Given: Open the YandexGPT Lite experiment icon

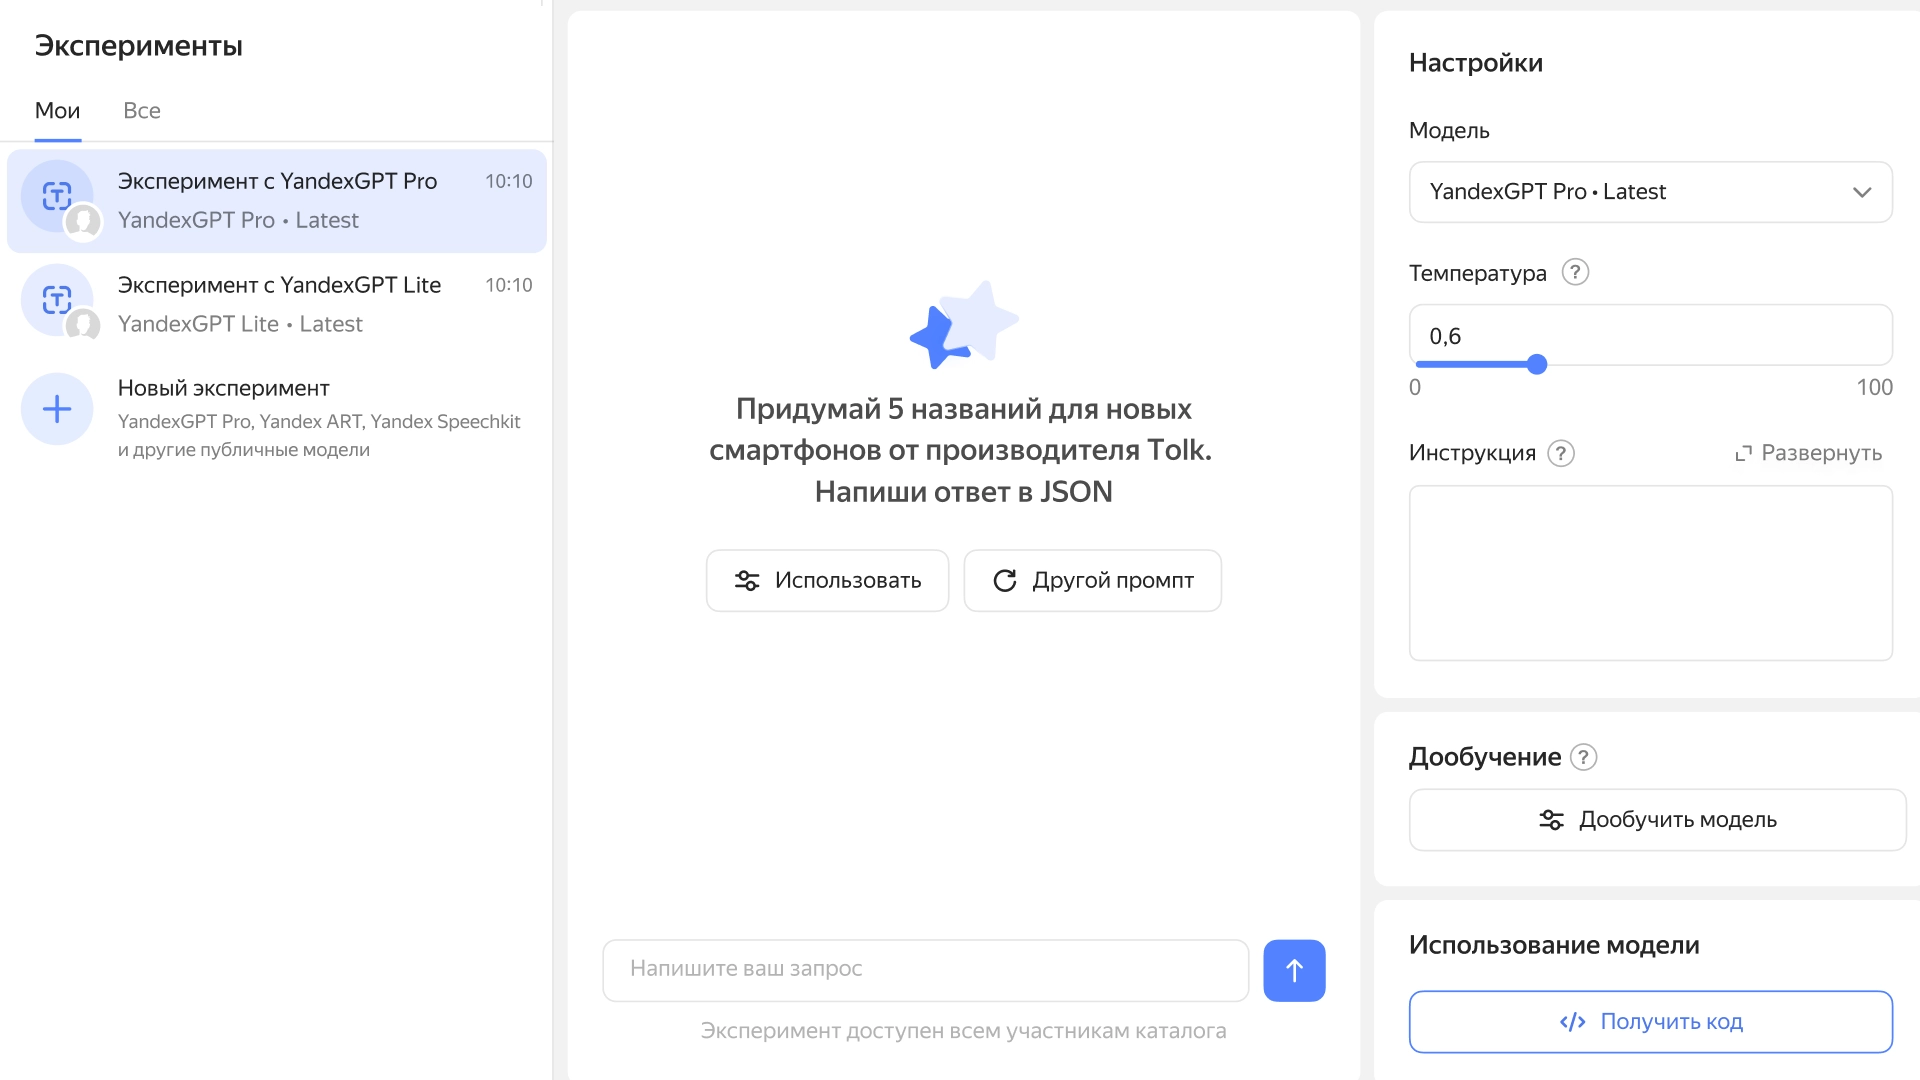Looking at the screenshot, I should point(57,300).
